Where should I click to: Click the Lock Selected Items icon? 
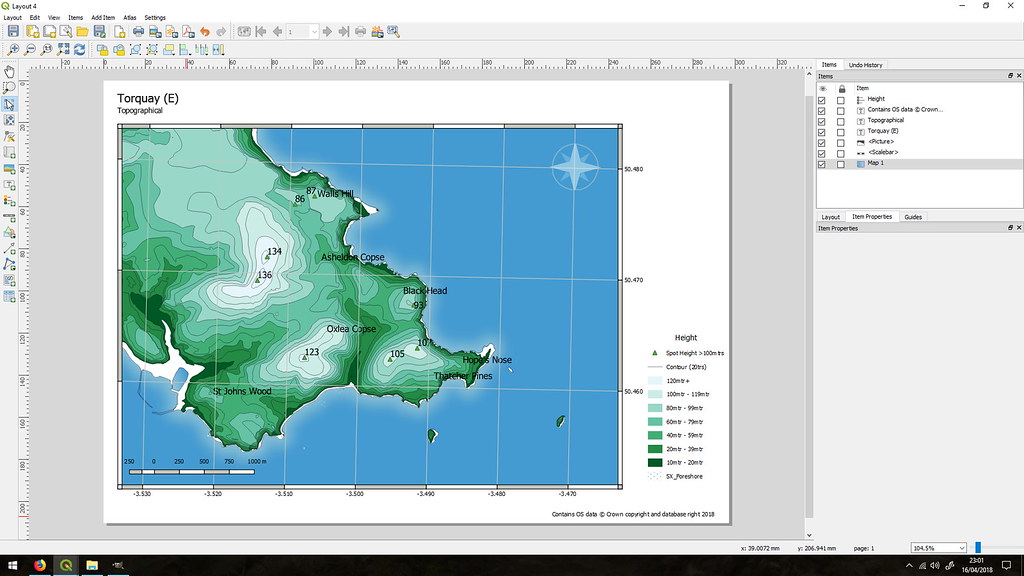(x=103, y=50)
